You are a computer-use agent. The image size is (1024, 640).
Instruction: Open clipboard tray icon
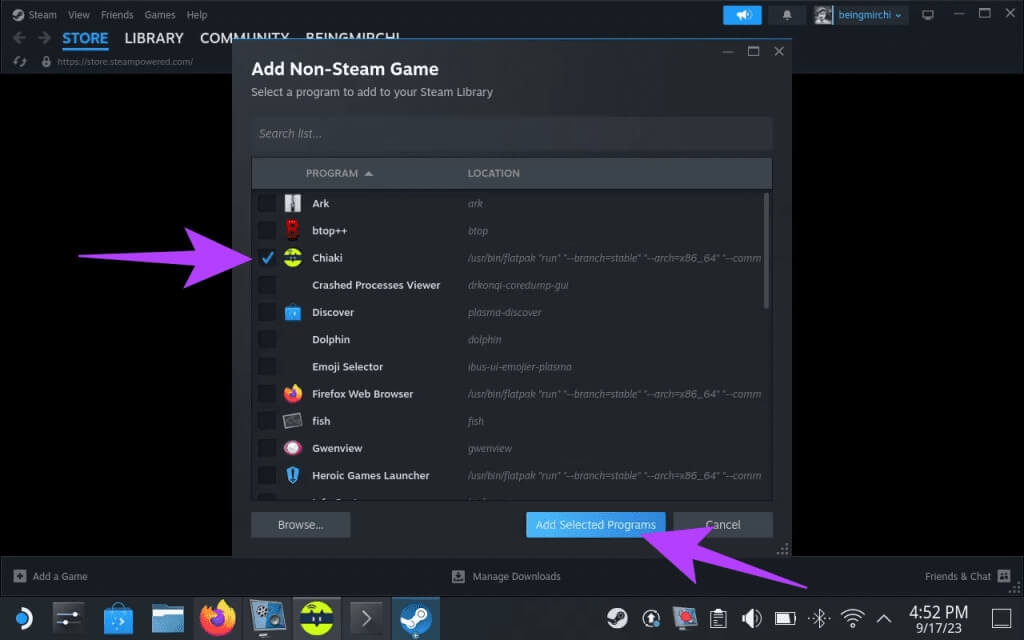click(718, 618)
